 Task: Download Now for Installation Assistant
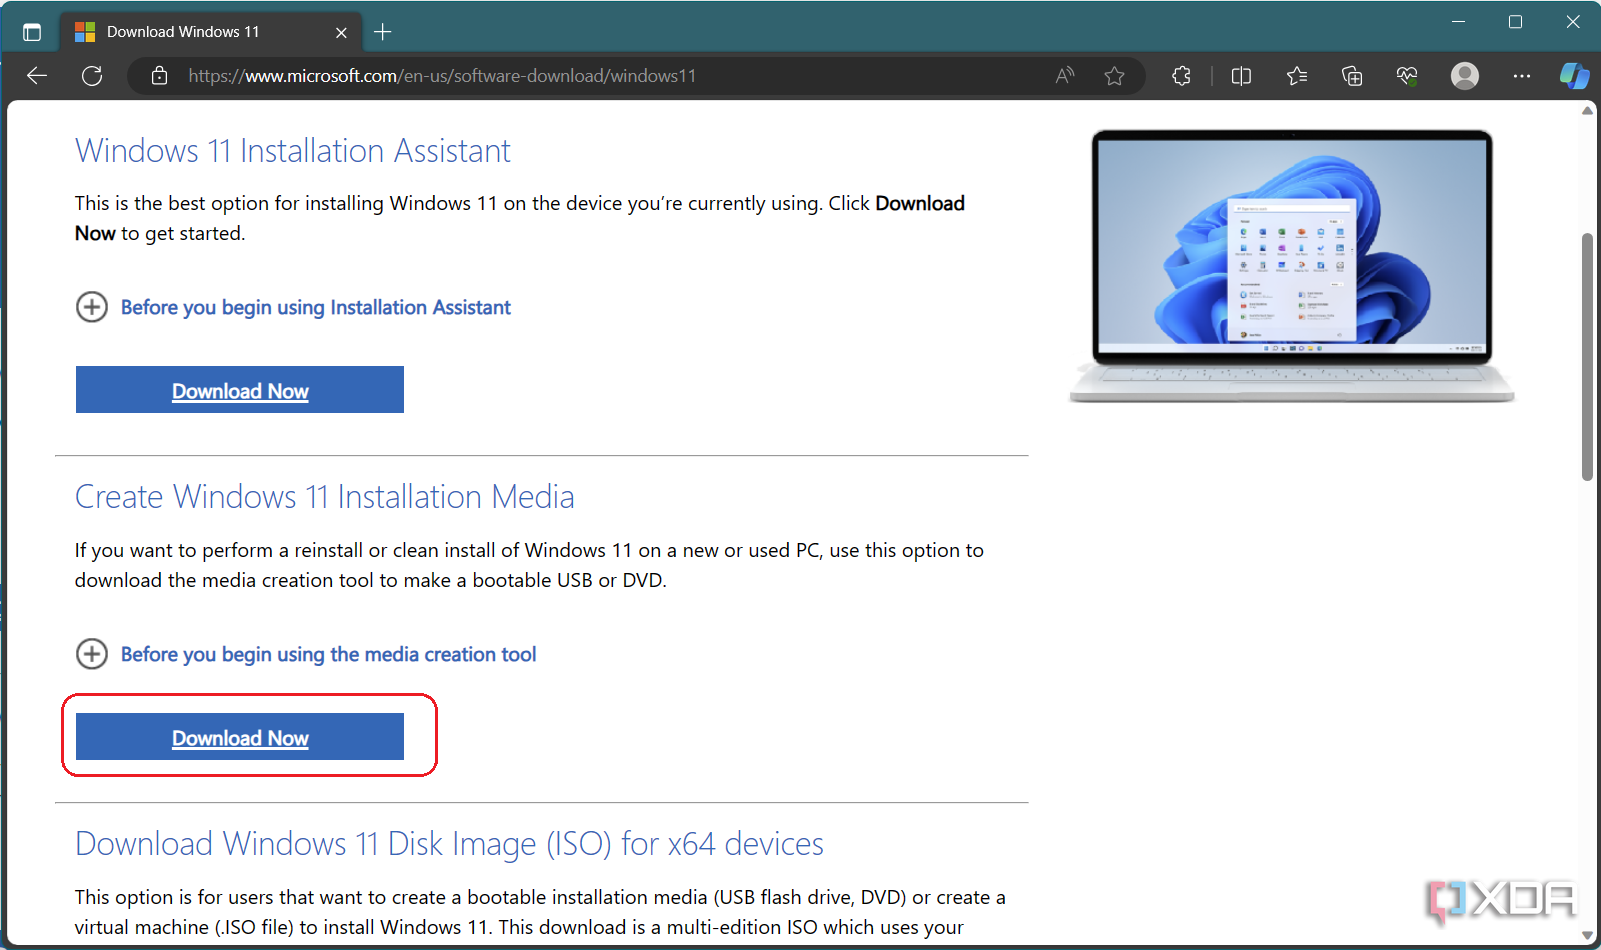click(x=240, y=390)
